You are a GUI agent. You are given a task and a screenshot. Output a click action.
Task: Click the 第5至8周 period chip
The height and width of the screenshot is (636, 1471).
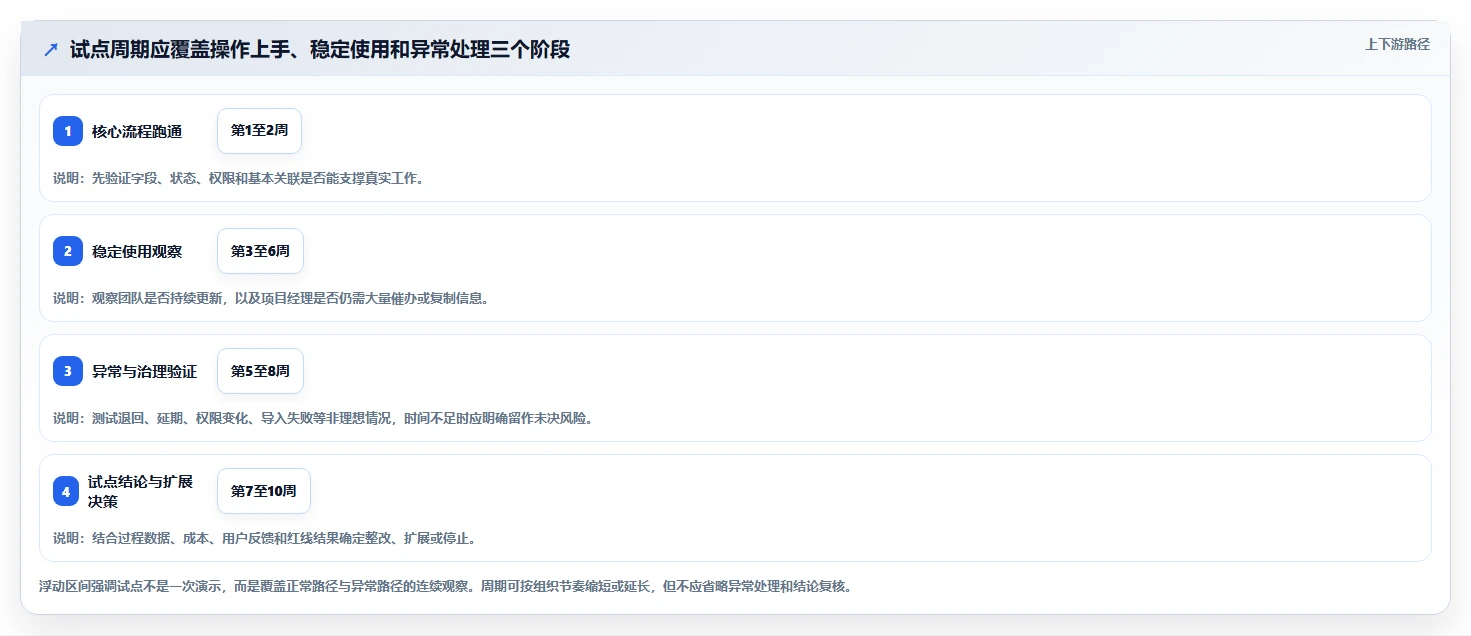point(260,371)
